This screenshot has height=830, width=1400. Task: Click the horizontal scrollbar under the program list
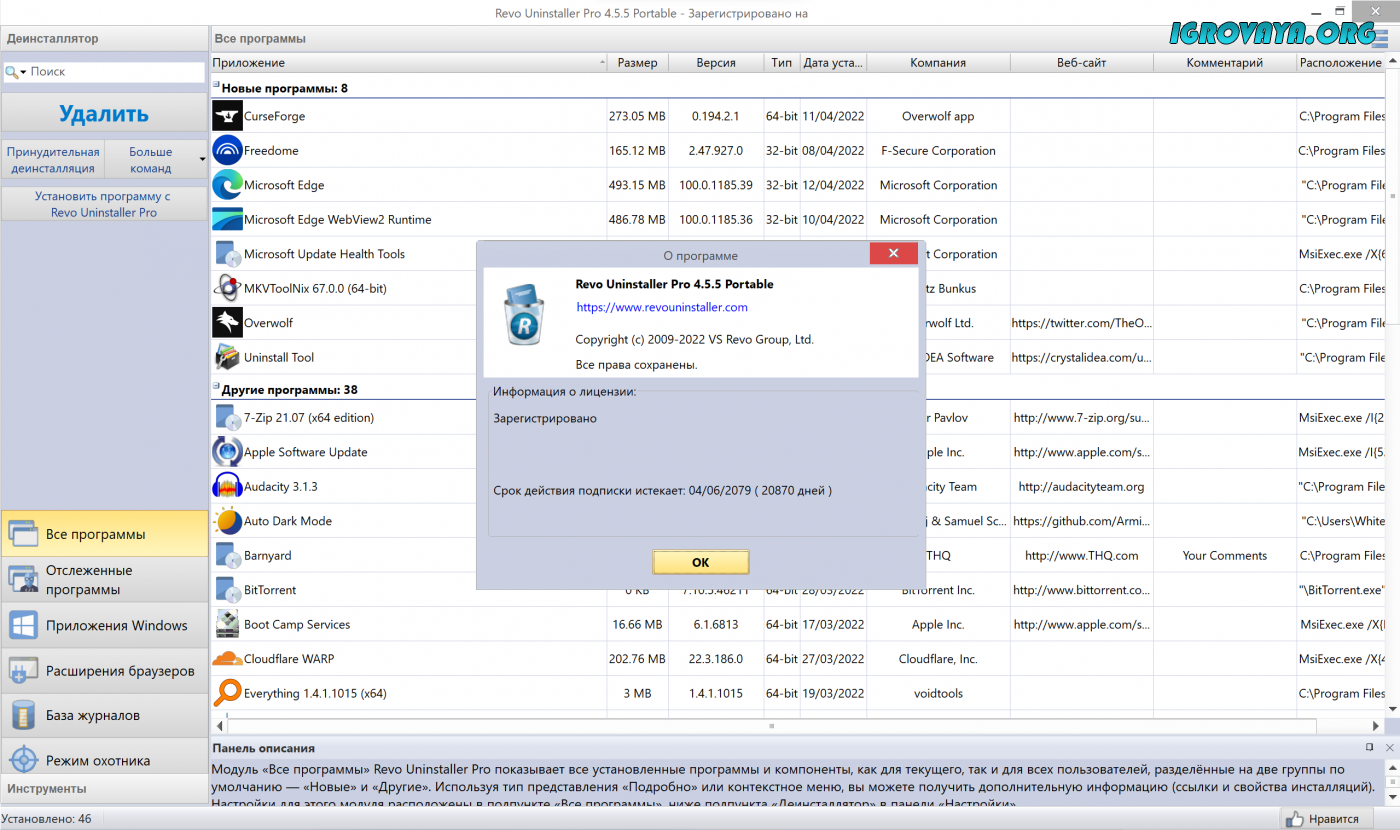770,725
